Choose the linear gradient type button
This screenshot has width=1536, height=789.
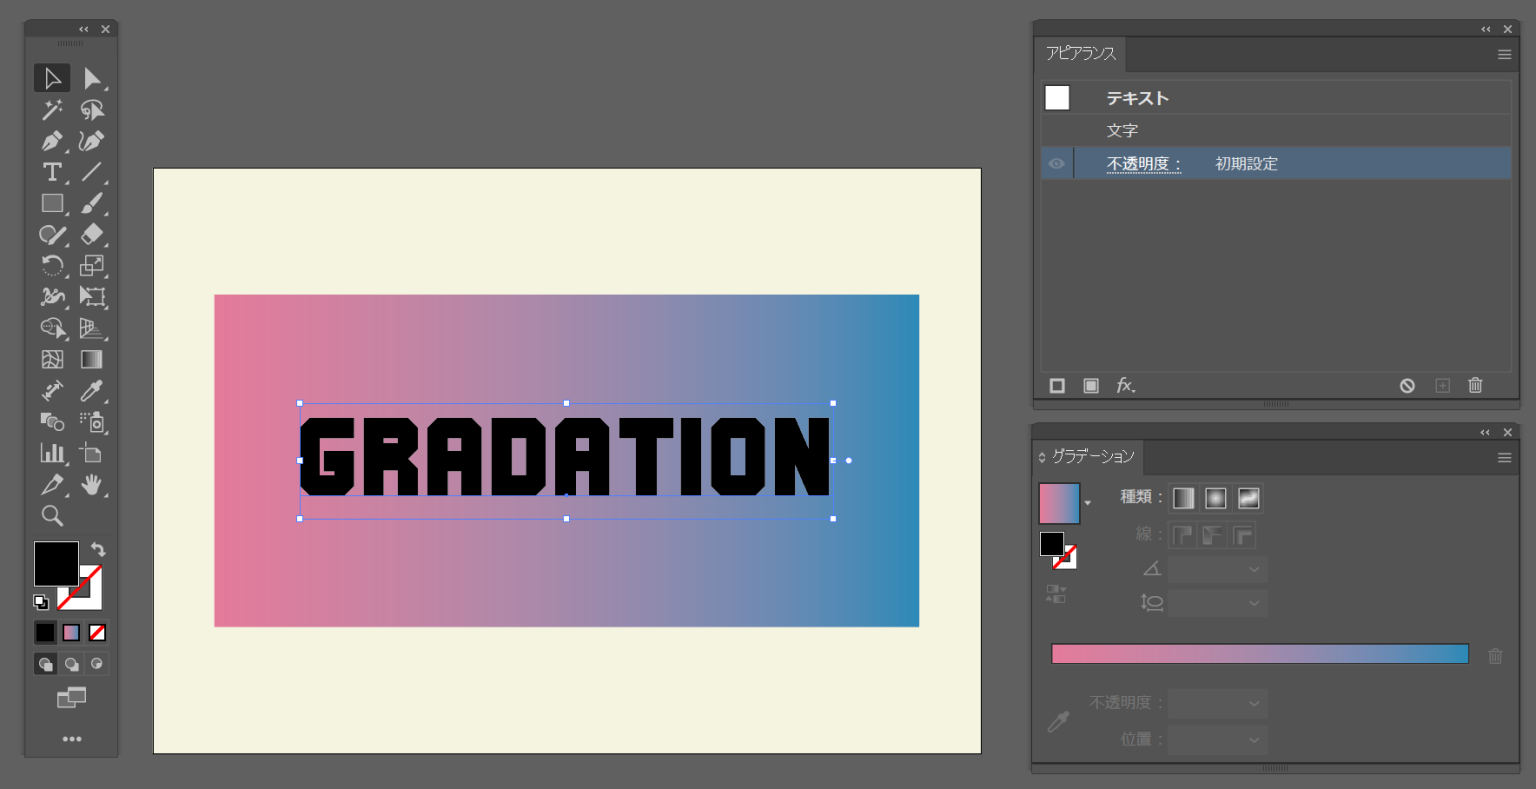pos(1183,498)
